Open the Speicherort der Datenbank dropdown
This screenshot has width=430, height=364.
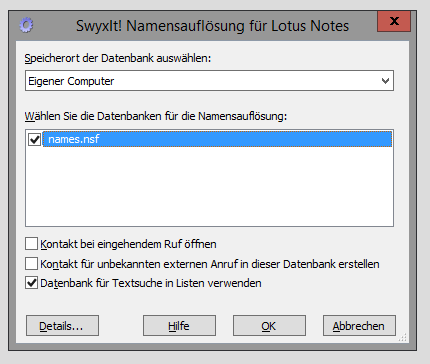(209, 81)
